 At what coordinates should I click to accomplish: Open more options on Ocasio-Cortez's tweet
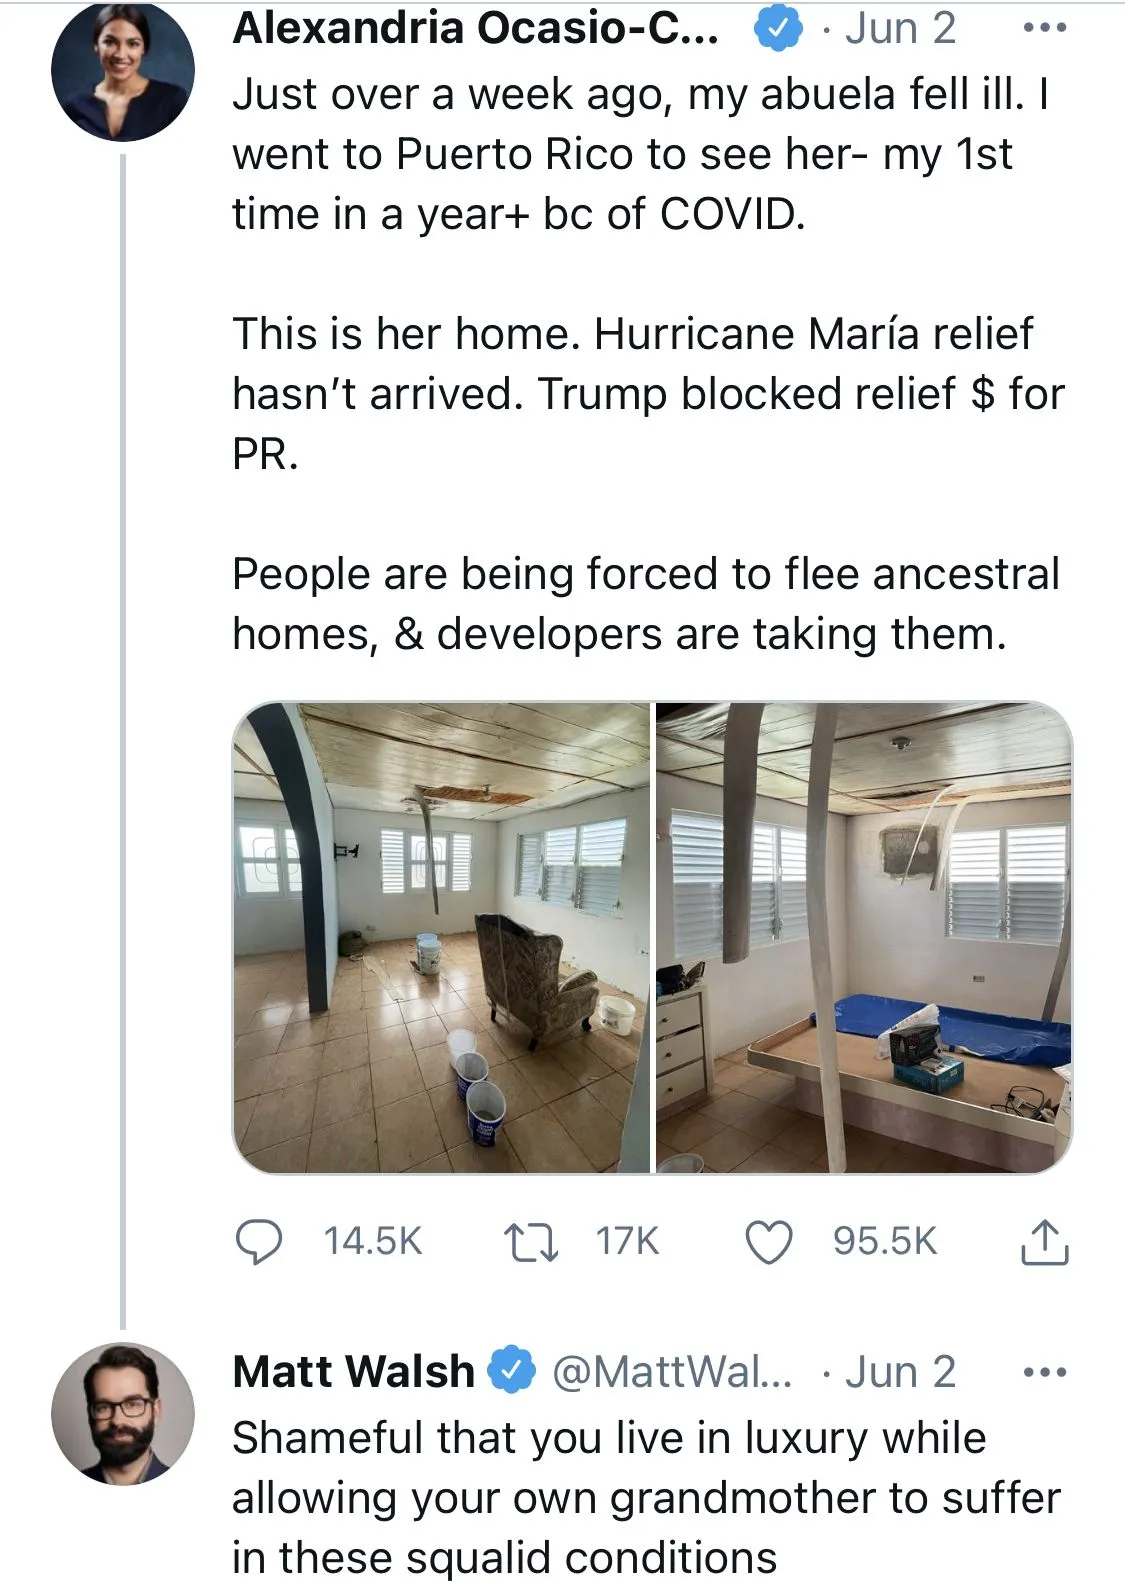point(1045,28)
